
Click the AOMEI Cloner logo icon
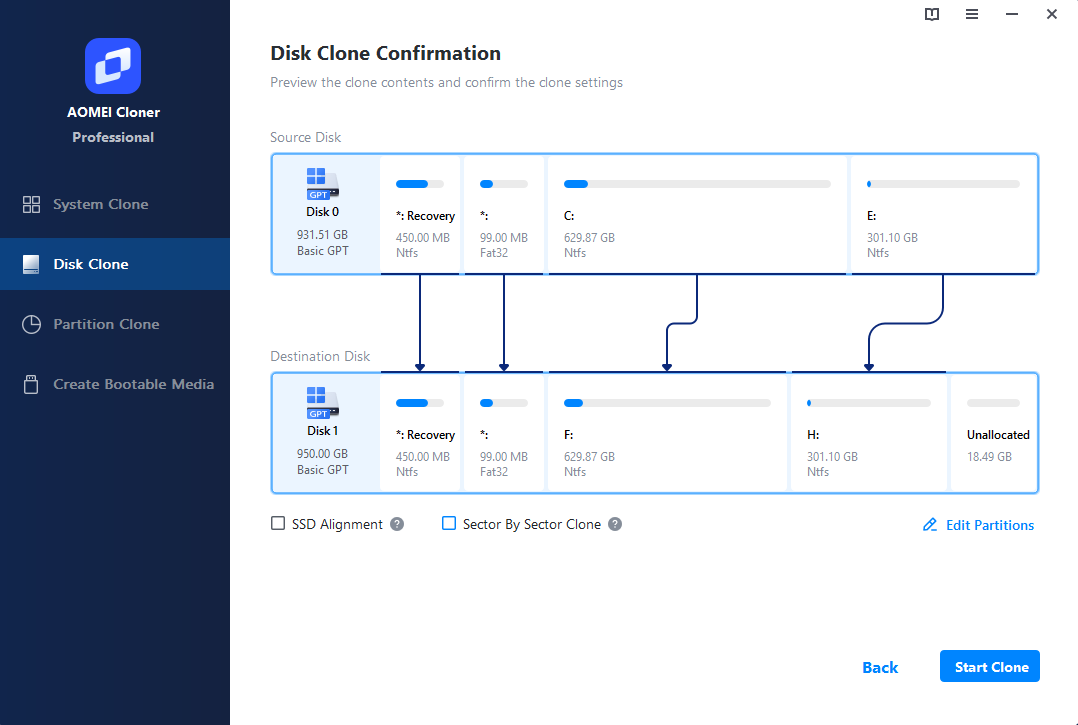[113, 66]
